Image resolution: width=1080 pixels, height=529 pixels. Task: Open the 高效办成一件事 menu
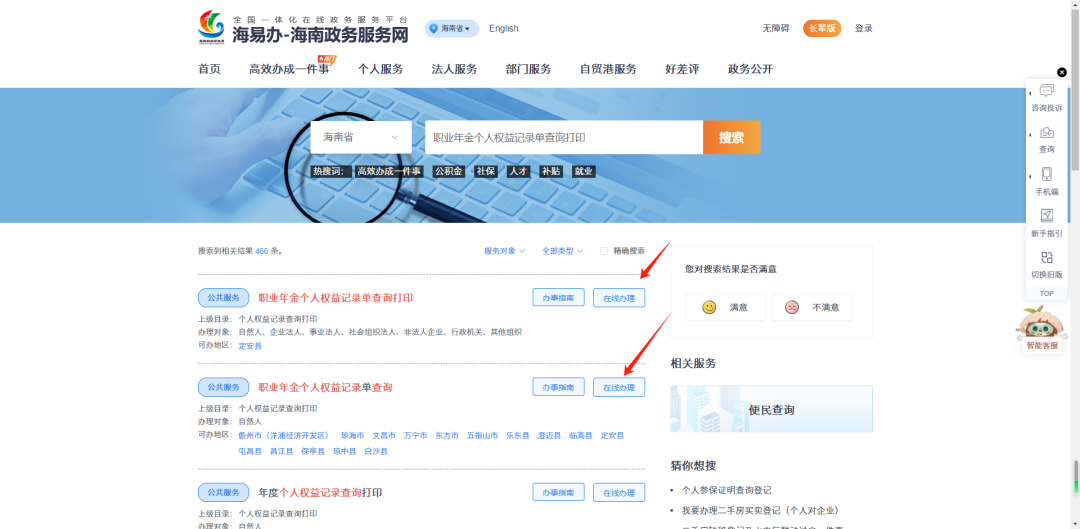[x=289, y=69]
